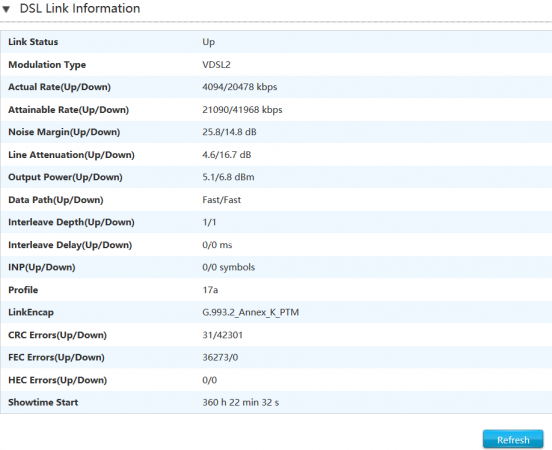Click the Refresh button
The width and height of the screenshot is (552, 450).
point(513,439)
